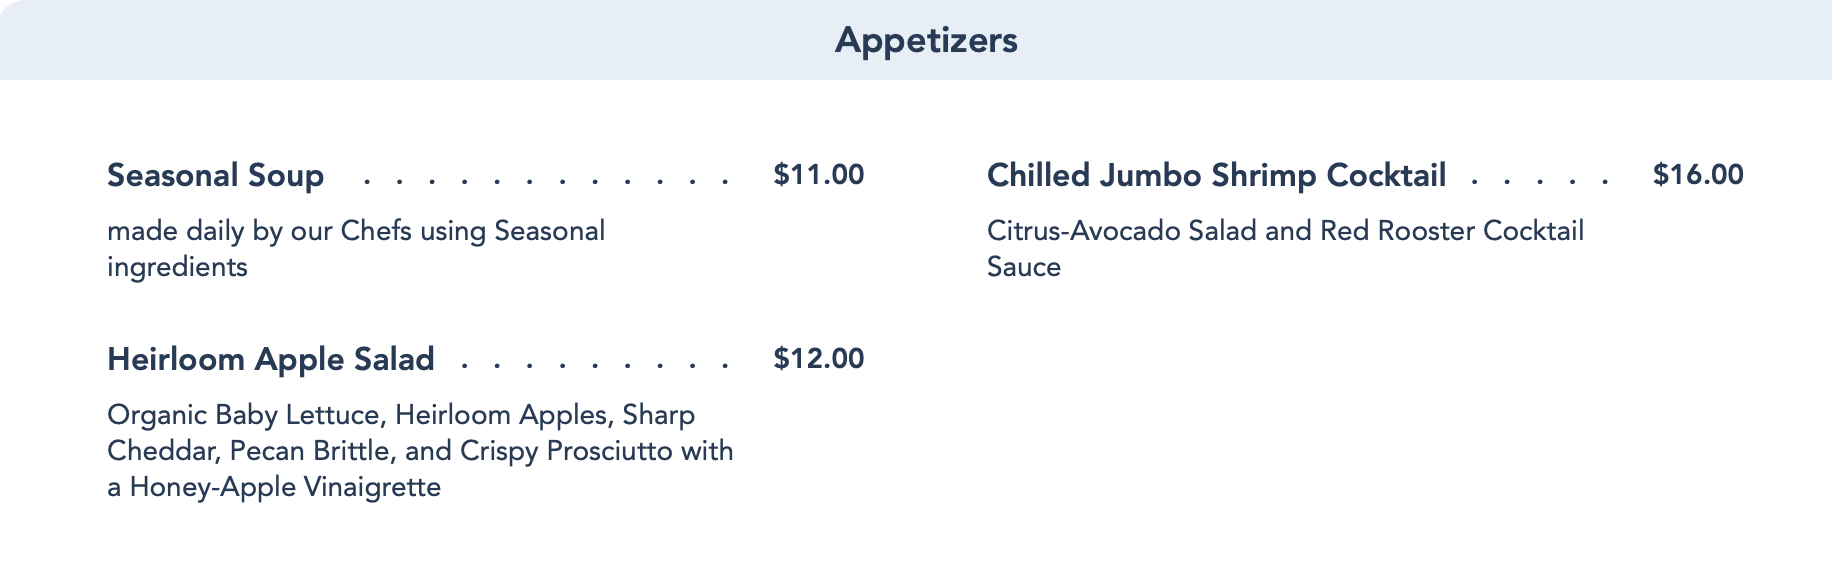Screen dimensions: 1832x575
Task: Click the dotted leader after Heirloom Apple Salad
Action: point(596,366)
